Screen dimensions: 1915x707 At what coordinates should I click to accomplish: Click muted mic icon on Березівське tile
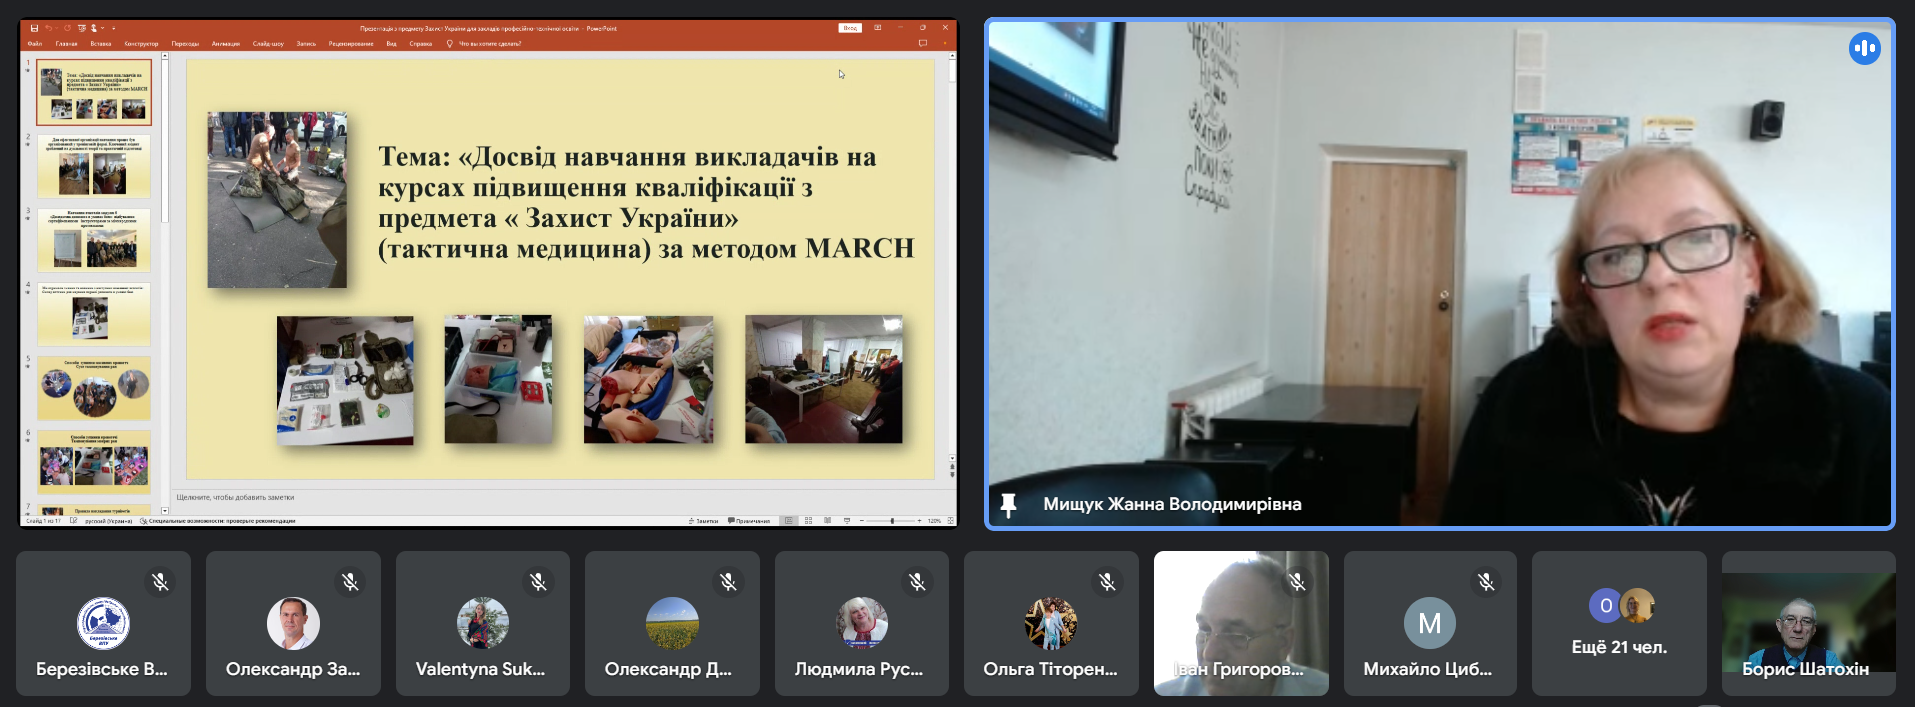(x=160, y=581)
